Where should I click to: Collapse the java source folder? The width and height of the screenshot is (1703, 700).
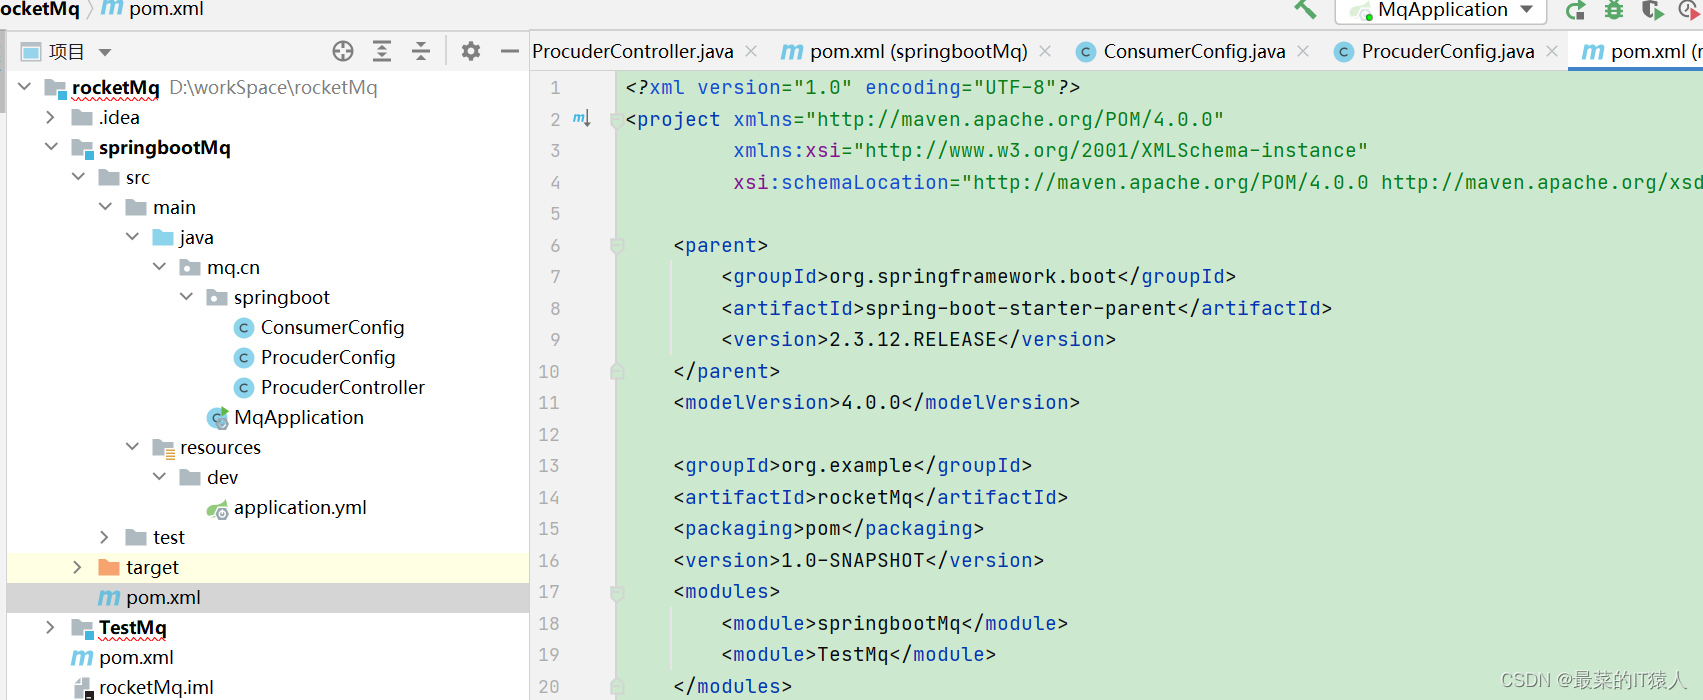pyautogui.click(x=132, y=237)
